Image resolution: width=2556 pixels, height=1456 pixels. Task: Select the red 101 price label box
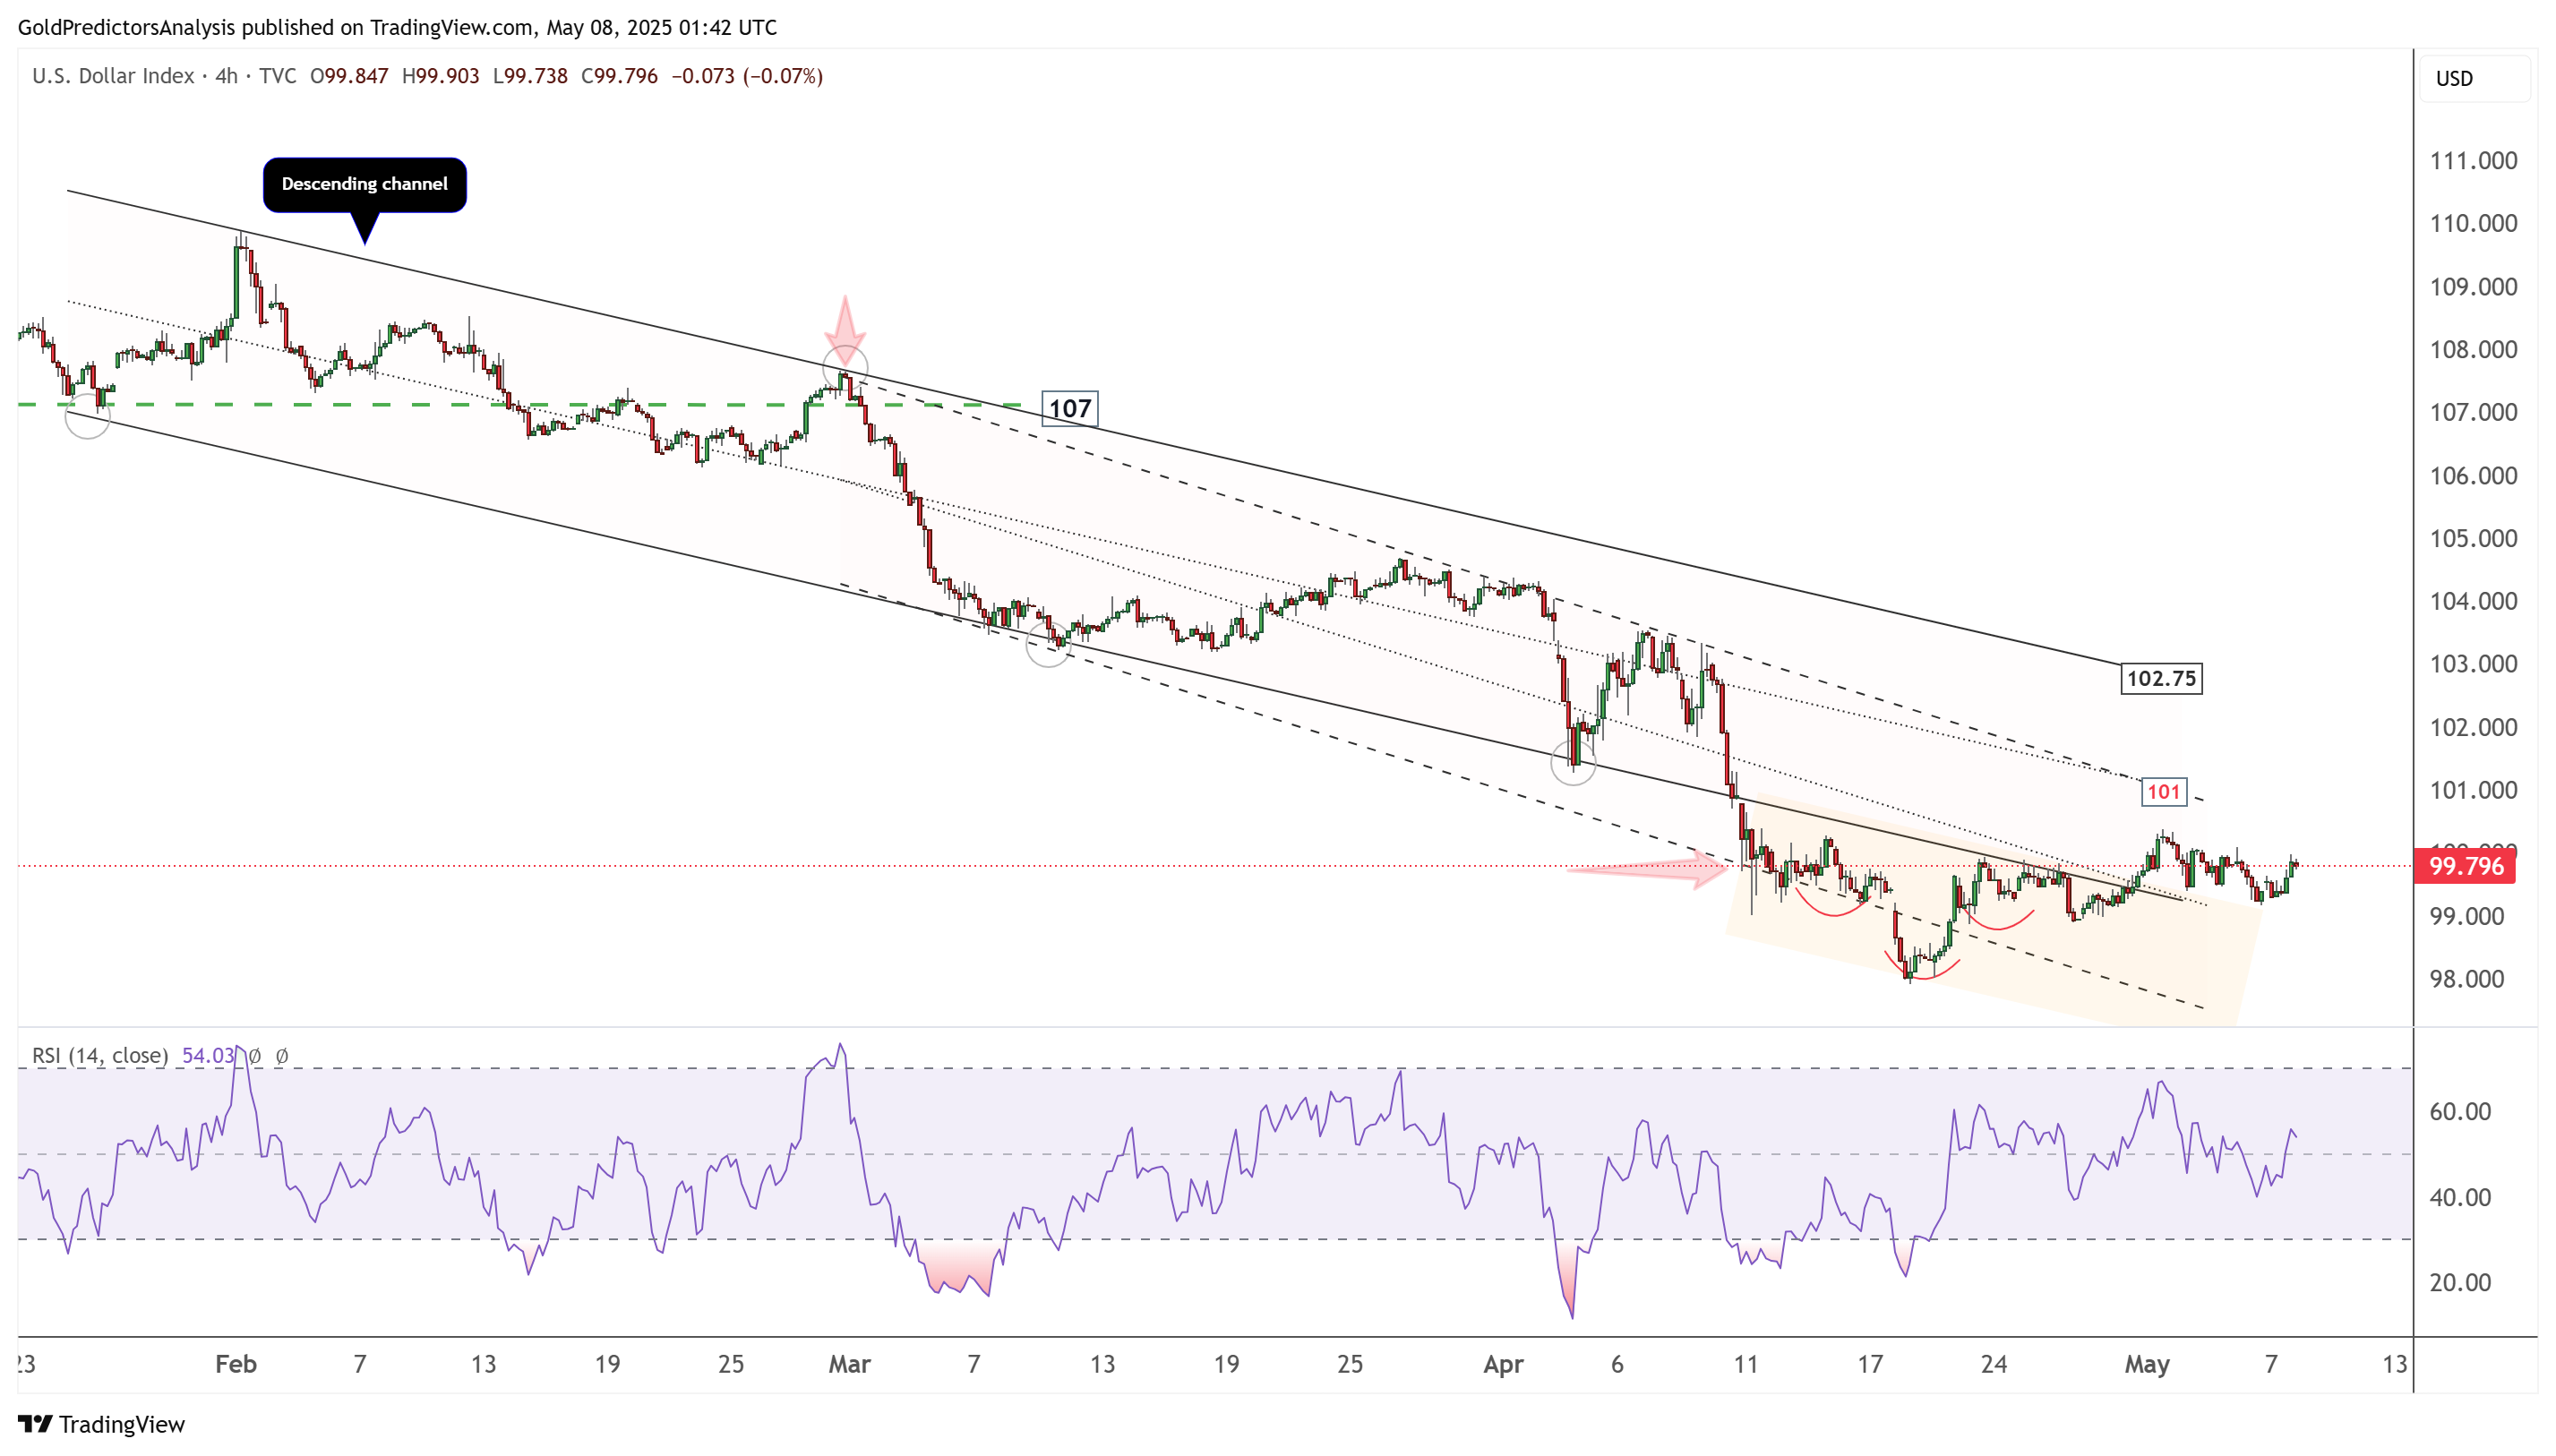[x=2163, y=792]
